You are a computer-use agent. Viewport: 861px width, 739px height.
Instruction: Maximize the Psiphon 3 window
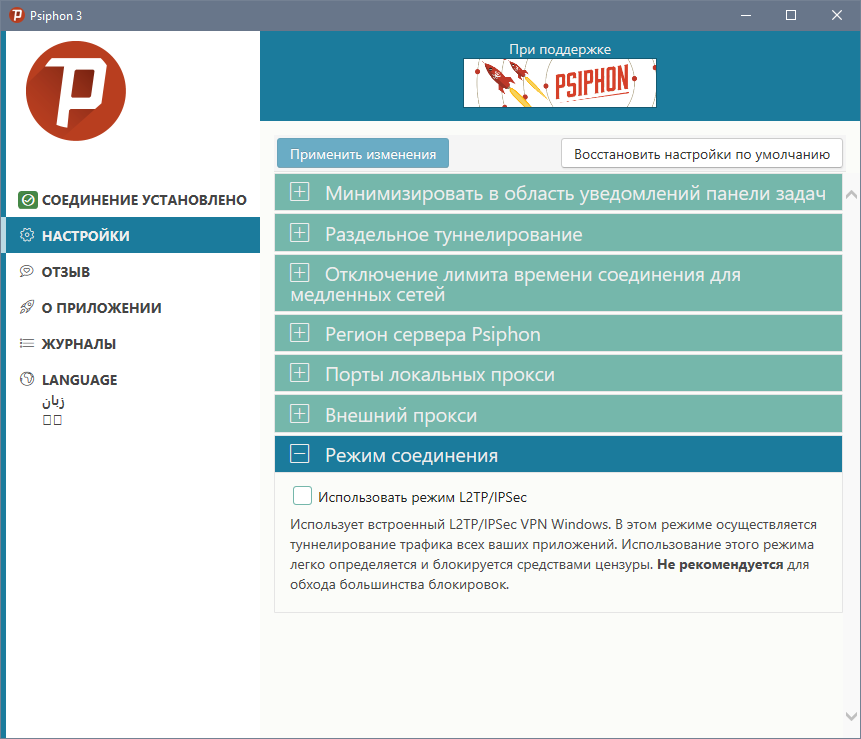pos(791,15)
